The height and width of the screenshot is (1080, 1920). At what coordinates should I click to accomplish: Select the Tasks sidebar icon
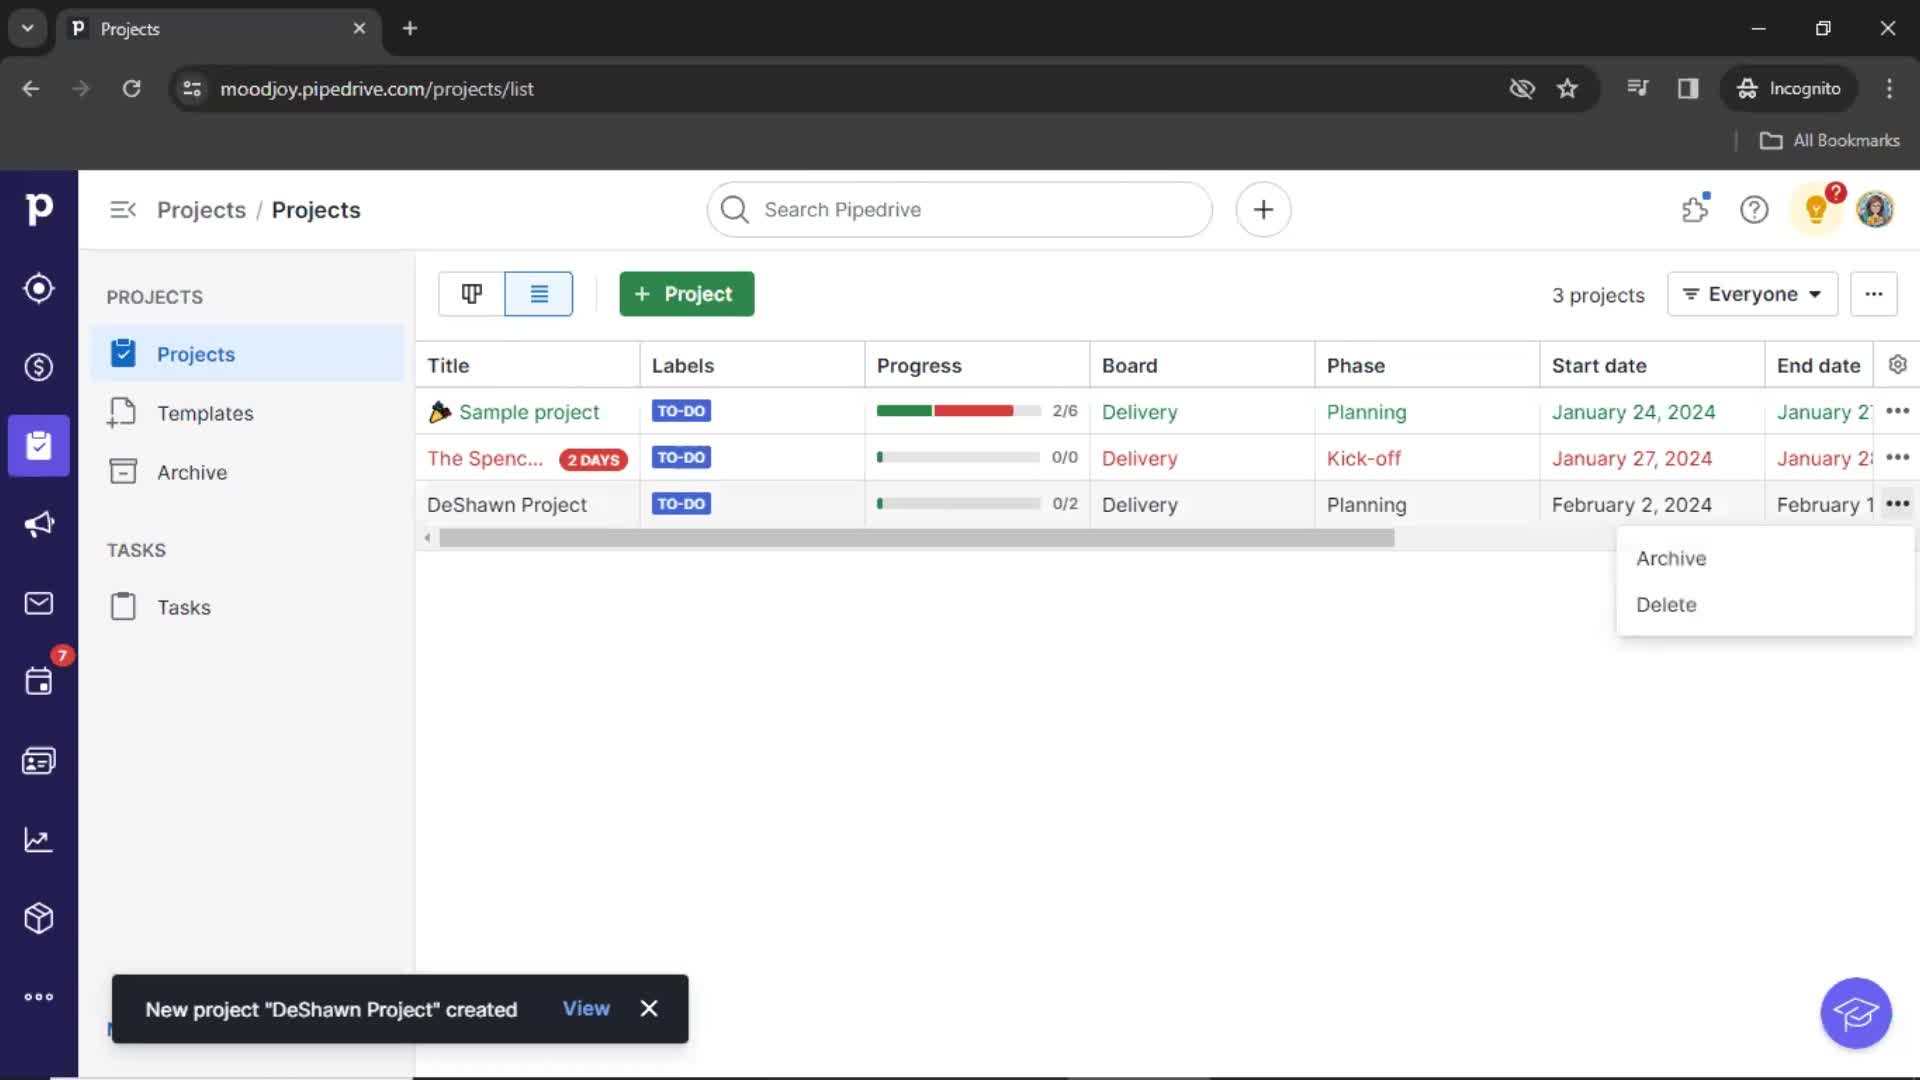123,607
